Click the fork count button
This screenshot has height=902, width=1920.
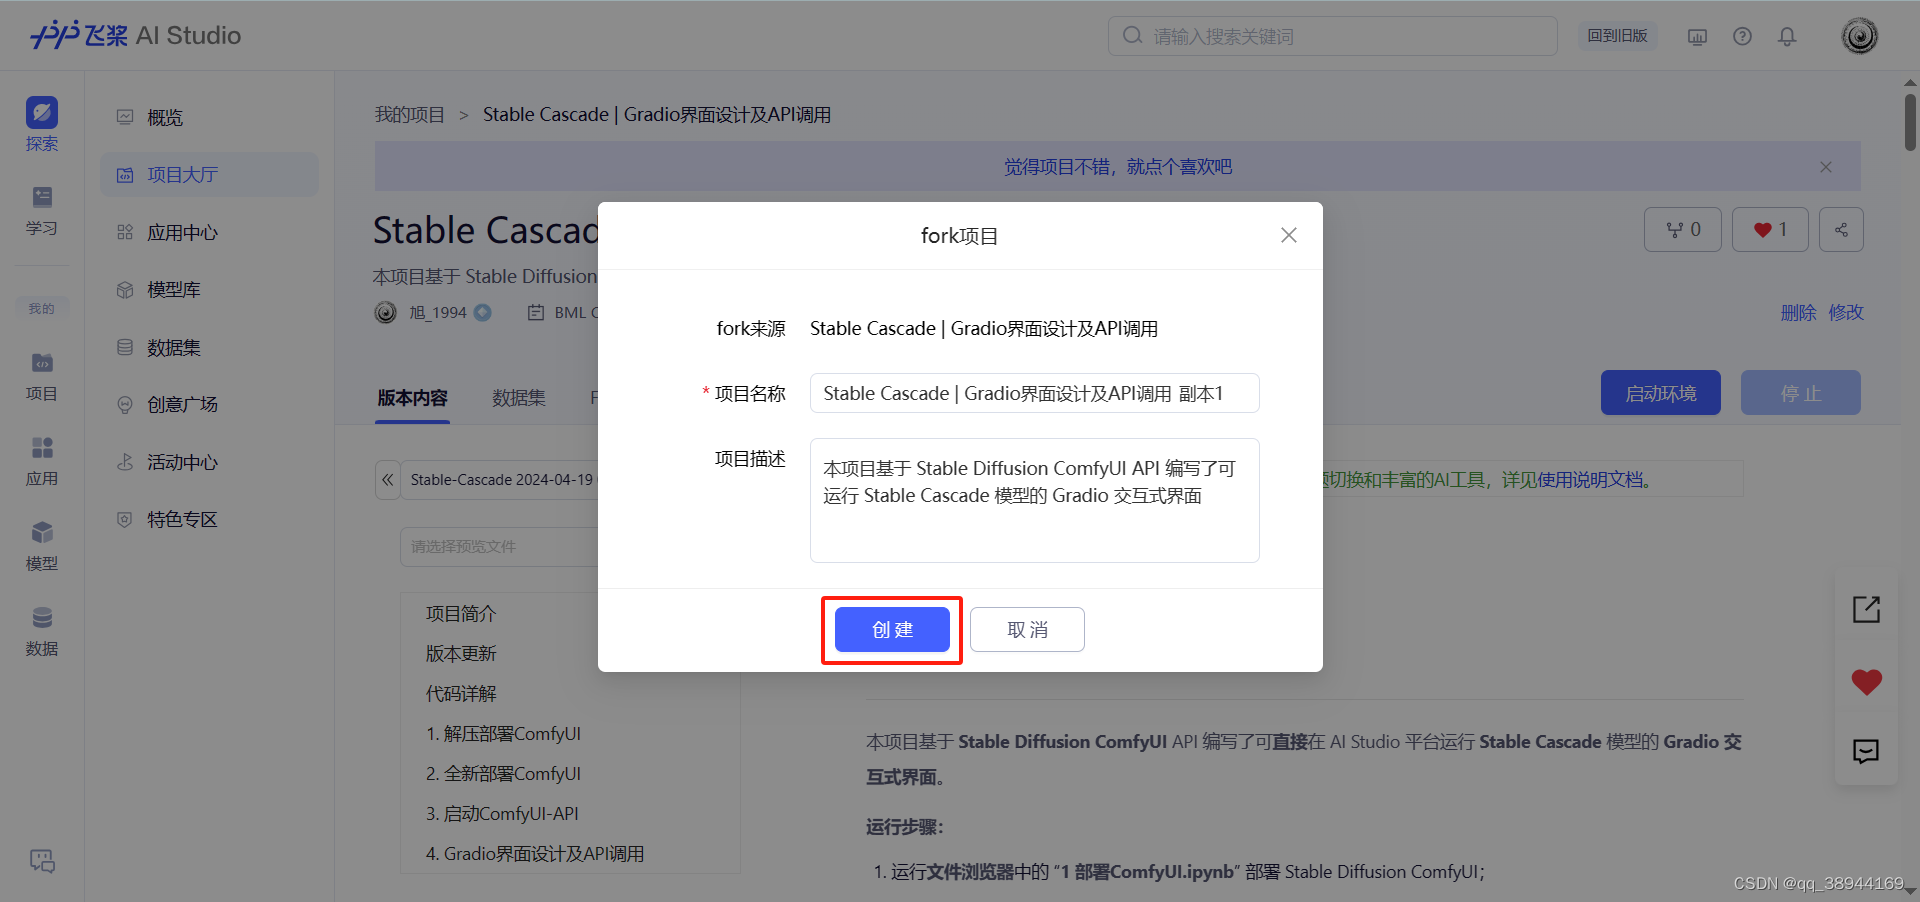[x=1683, y=230]
